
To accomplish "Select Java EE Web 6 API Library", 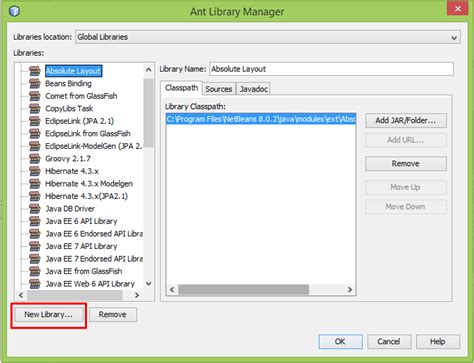I will click(x=90, y=284).
